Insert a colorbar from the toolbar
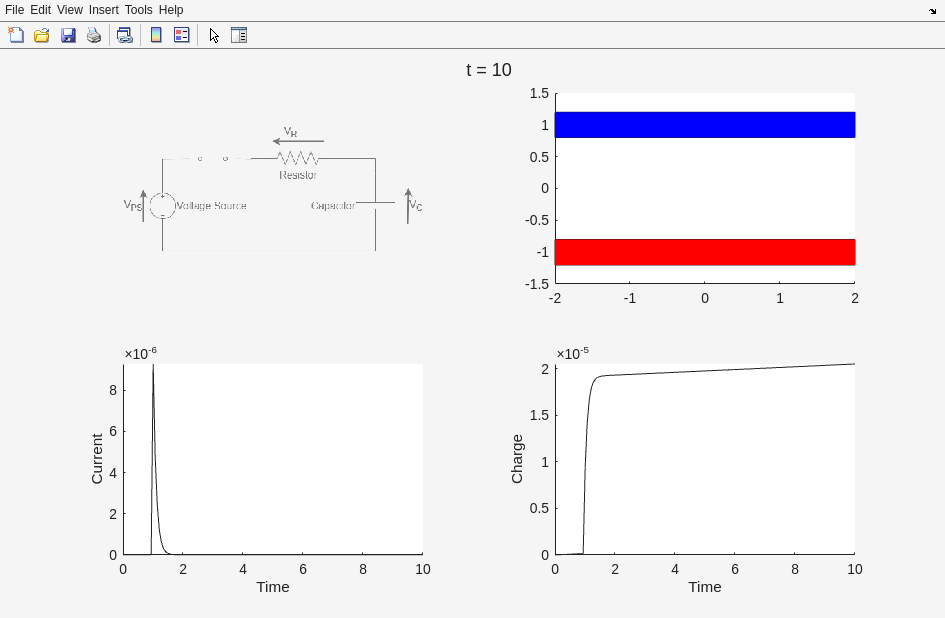Image resolution: width=945 pixels, height=618 pixels. (x=156, y=35)
